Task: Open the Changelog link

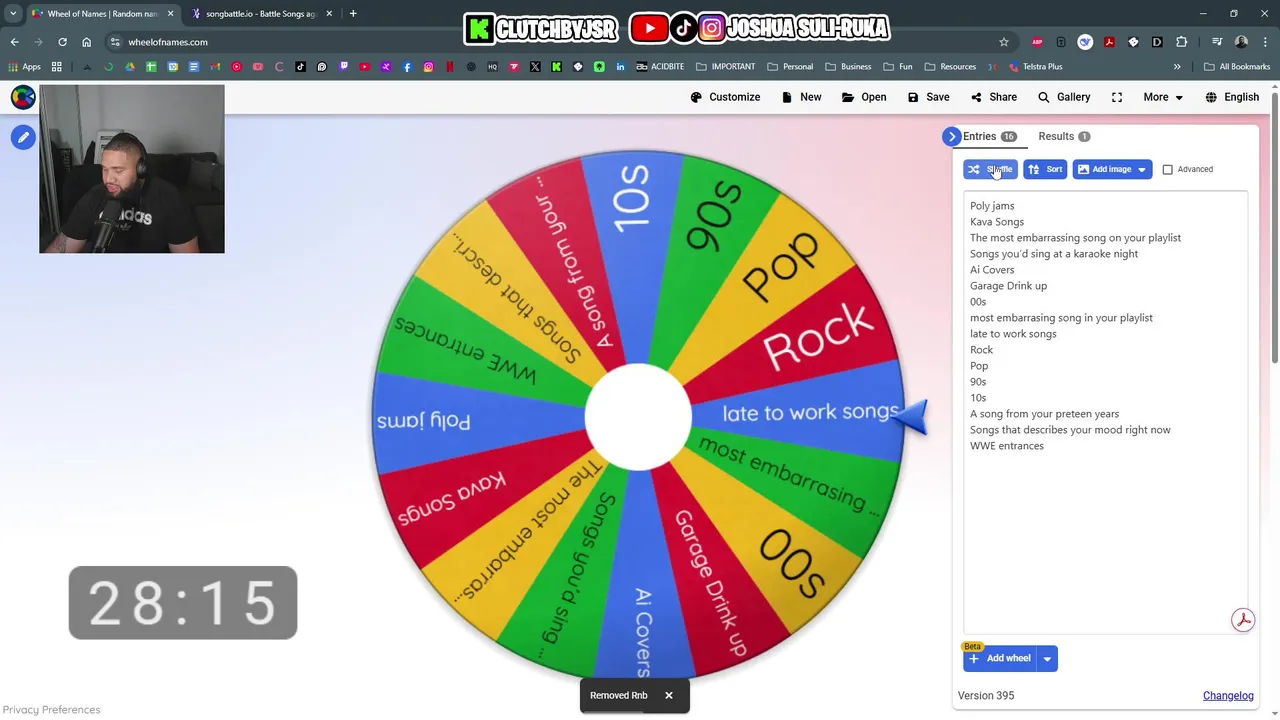Action: click(x=1228, y=695)
